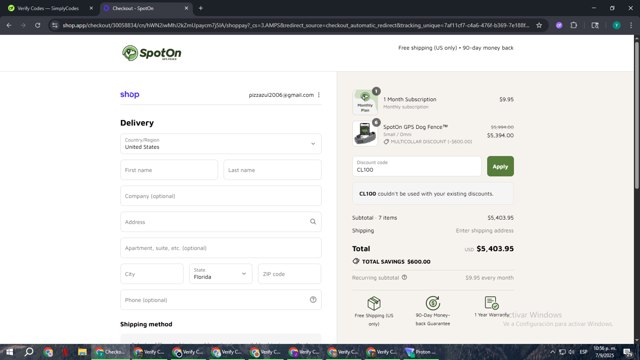The image size is (640, 360).
Task: Switch to the Verify Codes — SimplyCodes tab
Action: pos(48,8)
